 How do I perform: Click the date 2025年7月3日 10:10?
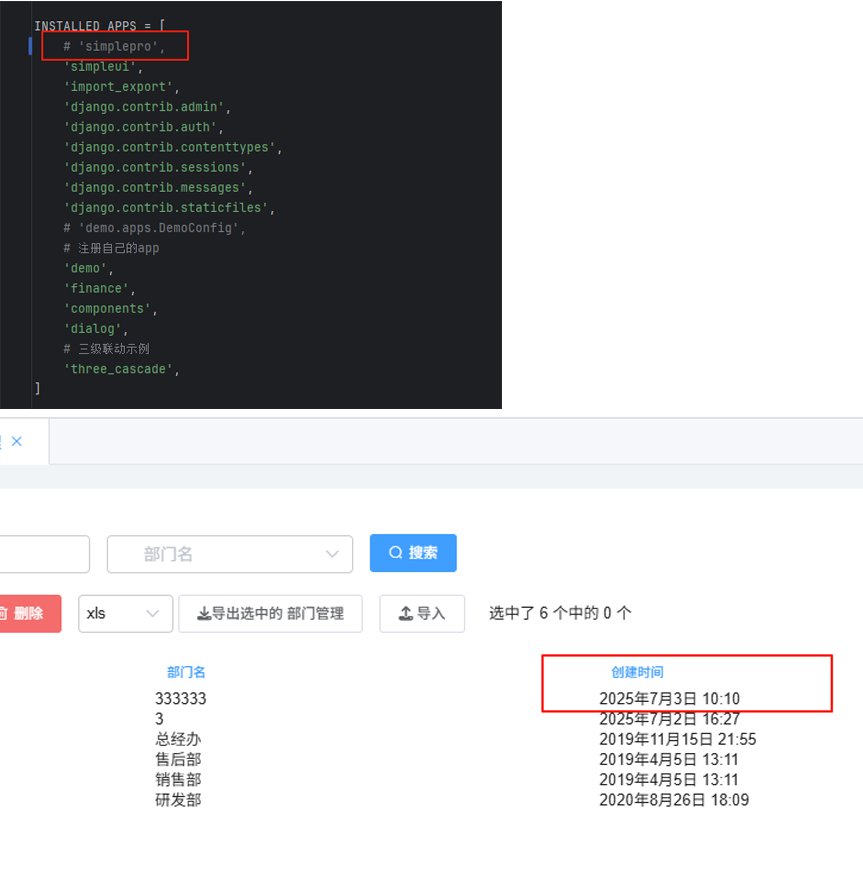(669, 698)
